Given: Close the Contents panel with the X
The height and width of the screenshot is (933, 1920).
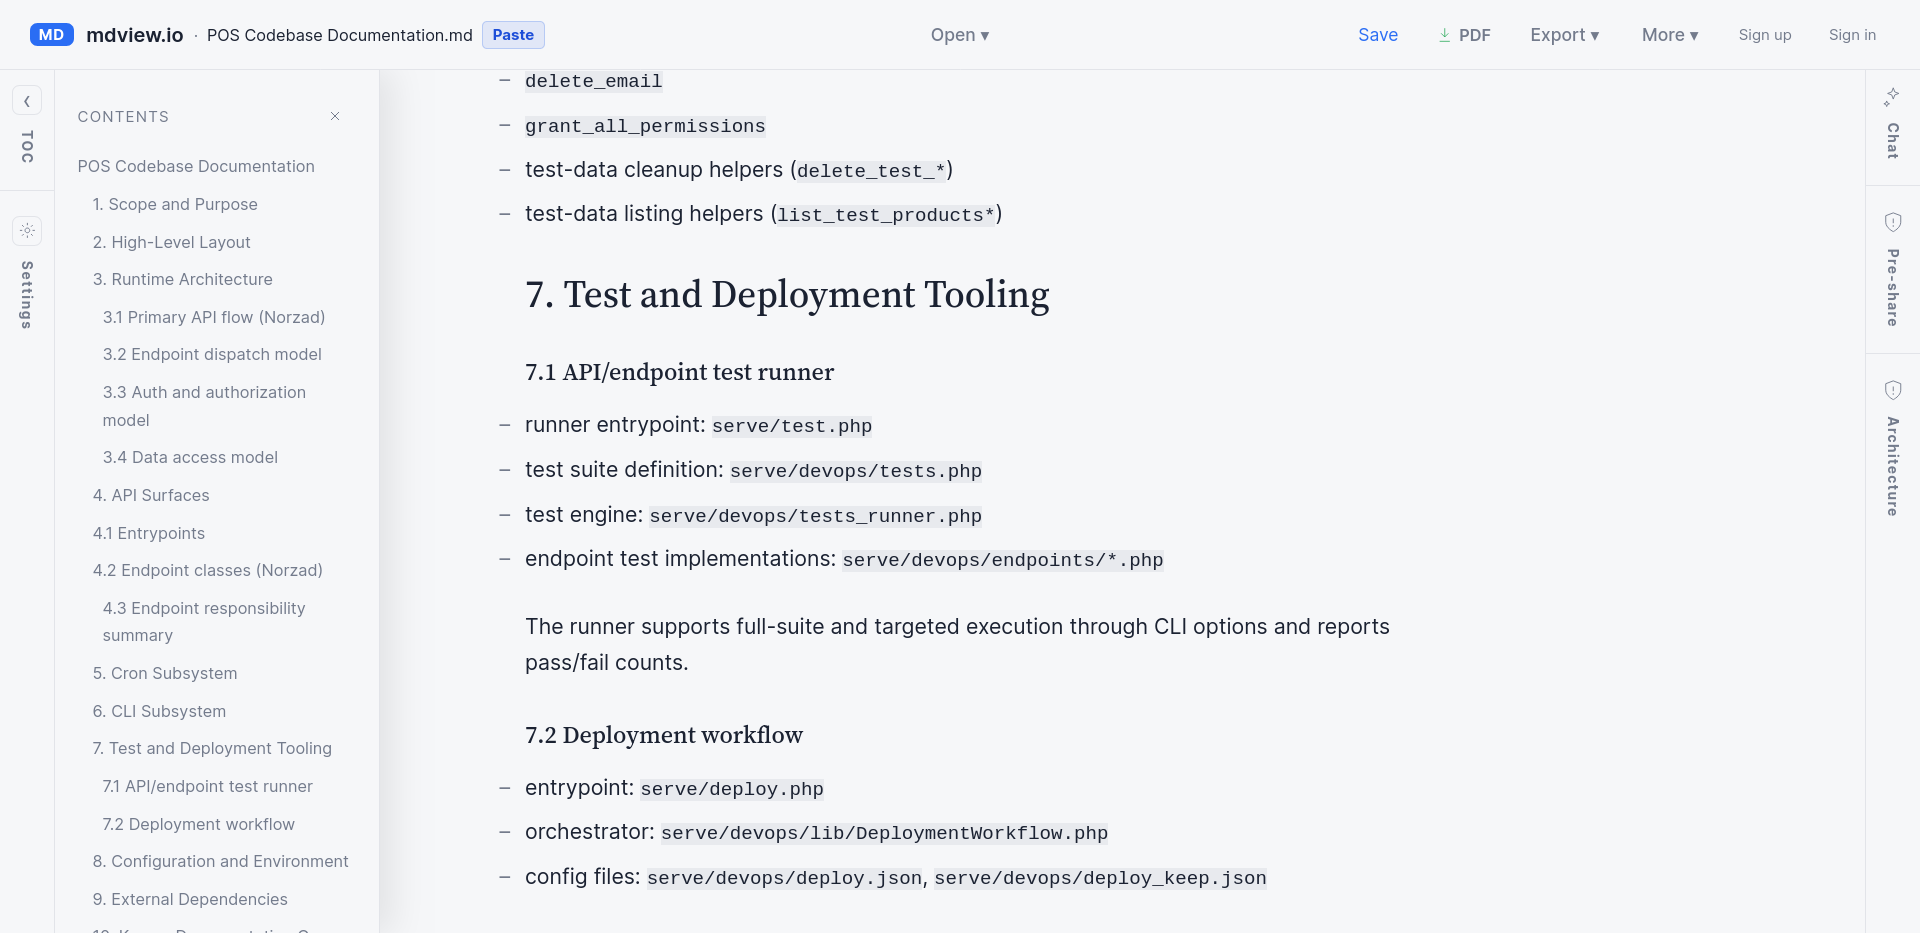Looking at the screenshot, I should point(335,116).
